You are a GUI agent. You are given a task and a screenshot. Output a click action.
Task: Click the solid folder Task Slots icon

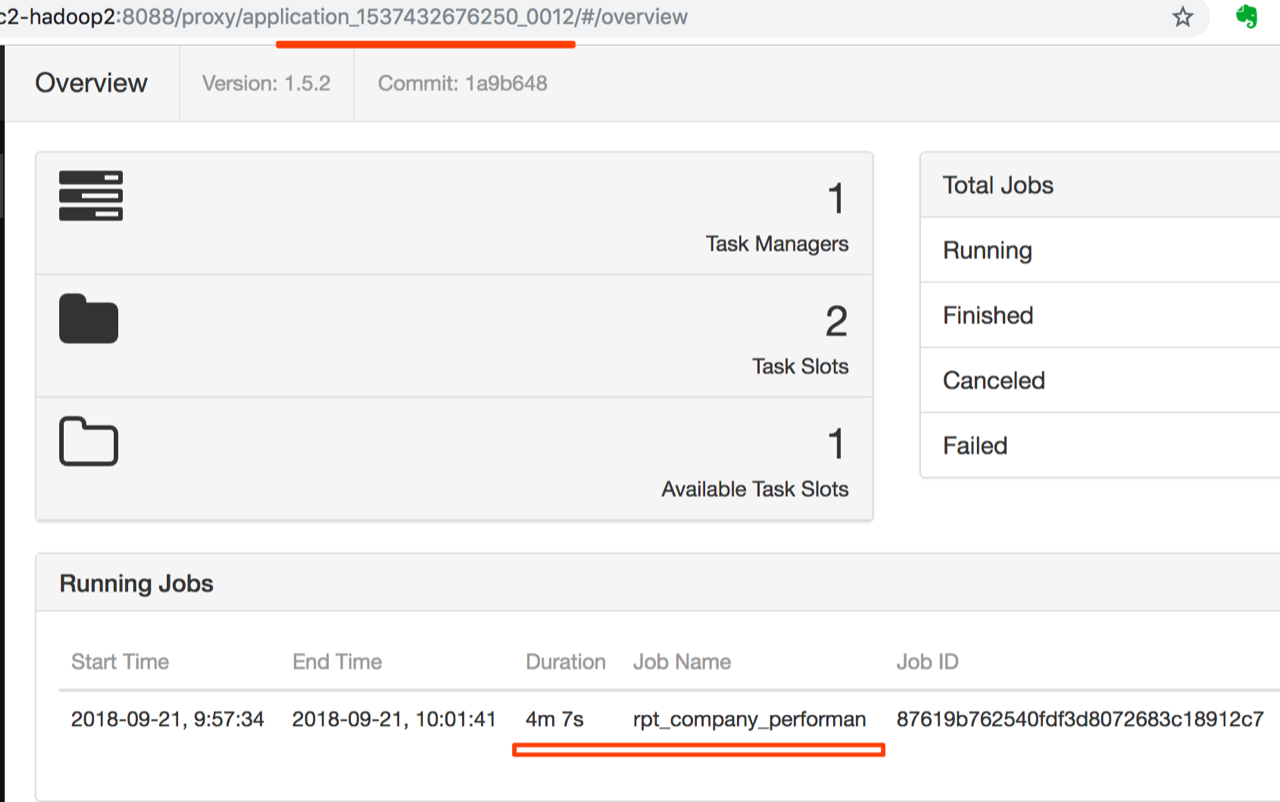click(89, 319)
